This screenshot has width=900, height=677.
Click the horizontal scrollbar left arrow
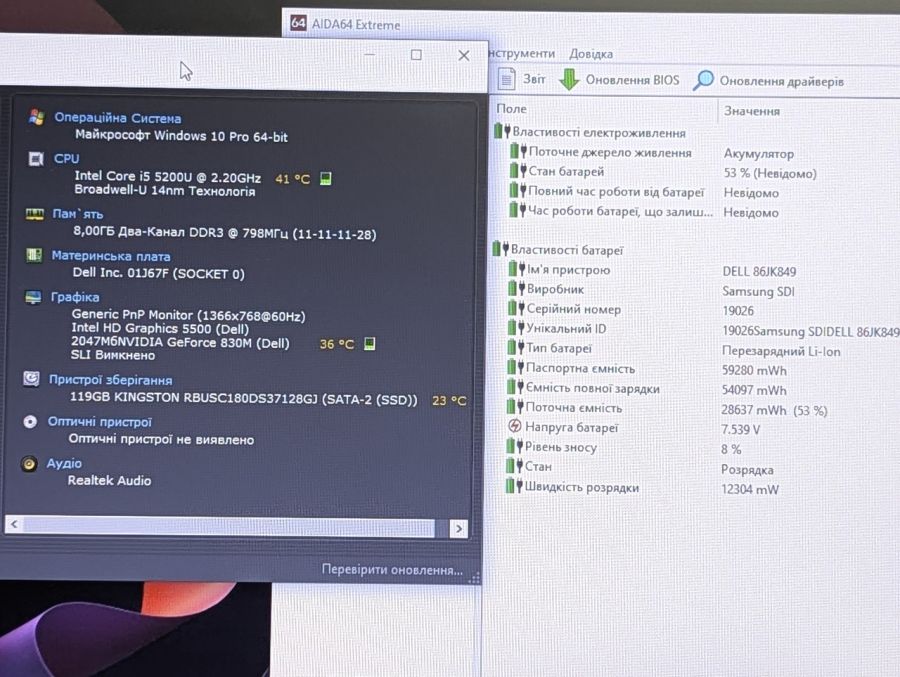(14, 524)
